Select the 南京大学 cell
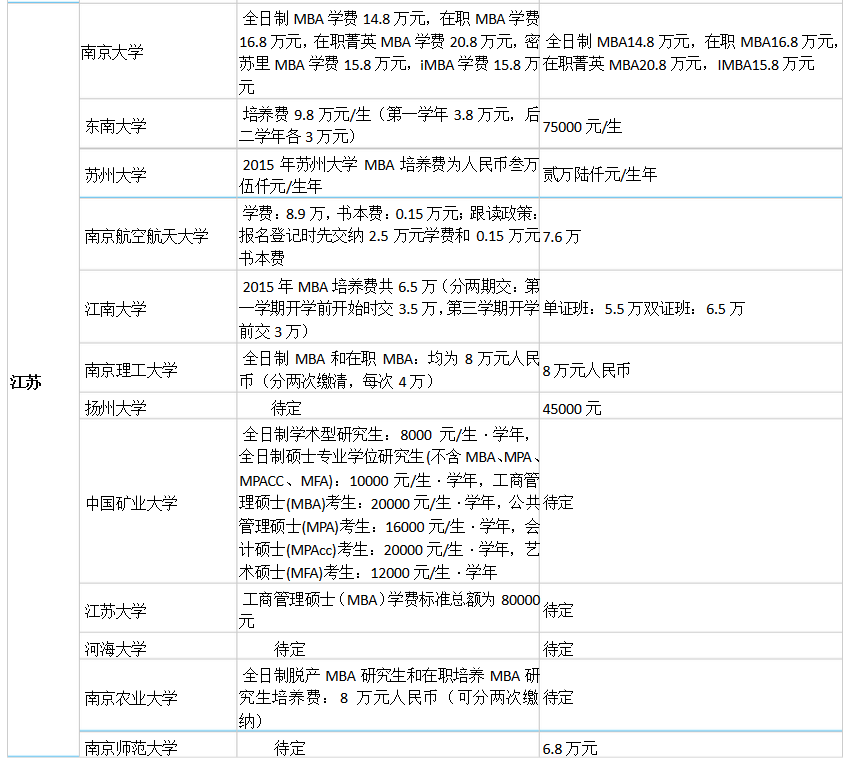This screenshot has height=760, width=847. click(158, 51)
